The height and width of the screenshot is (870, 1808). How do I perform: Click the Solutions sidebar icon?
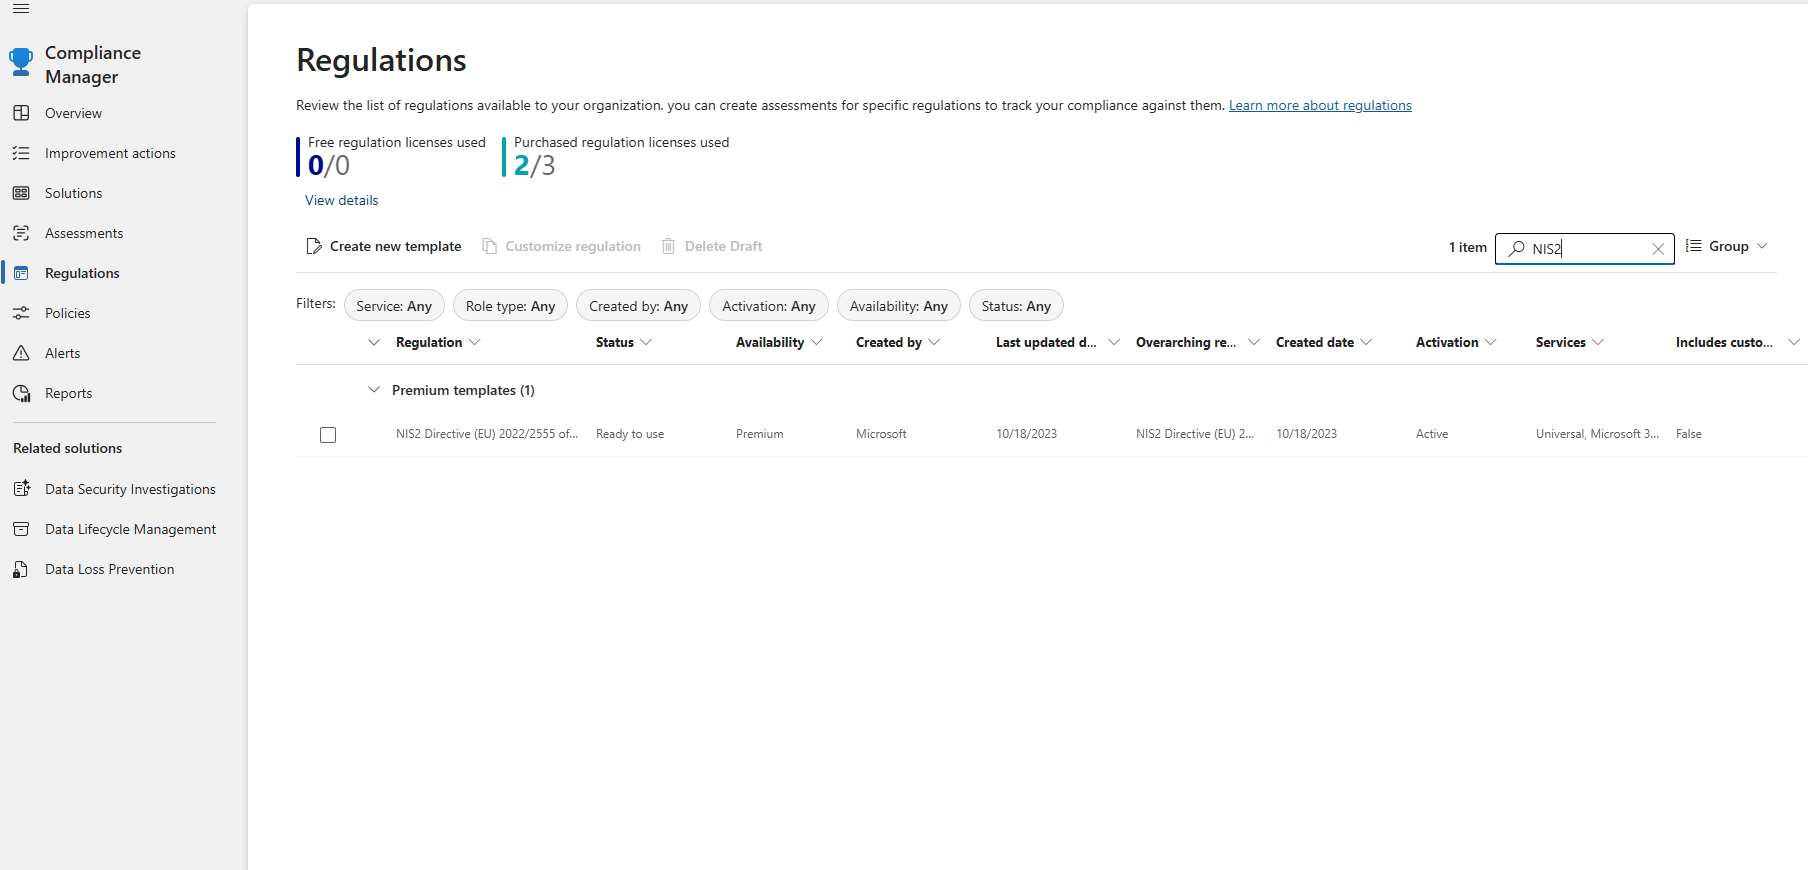pyautogui.click(x=21, y=193)
